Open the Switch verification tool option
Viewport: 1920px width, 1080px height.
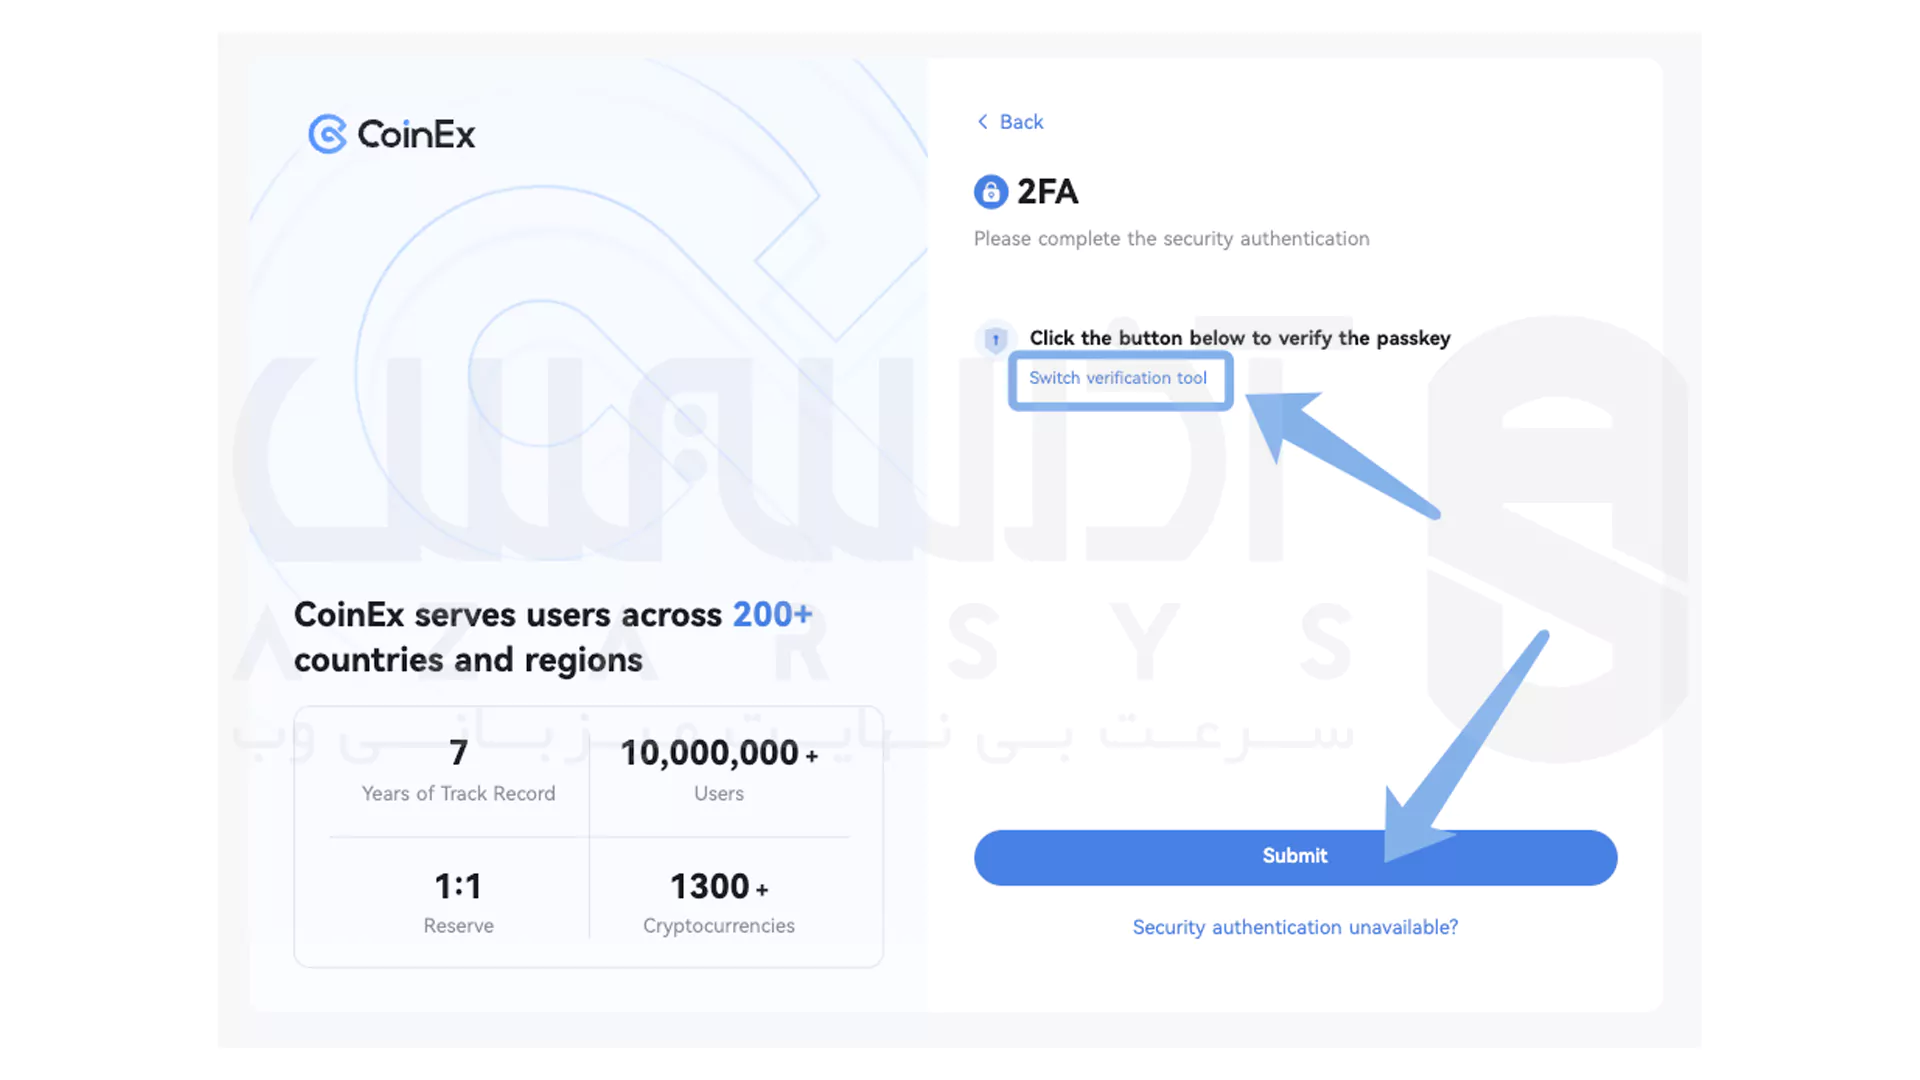coord(1118,379)
